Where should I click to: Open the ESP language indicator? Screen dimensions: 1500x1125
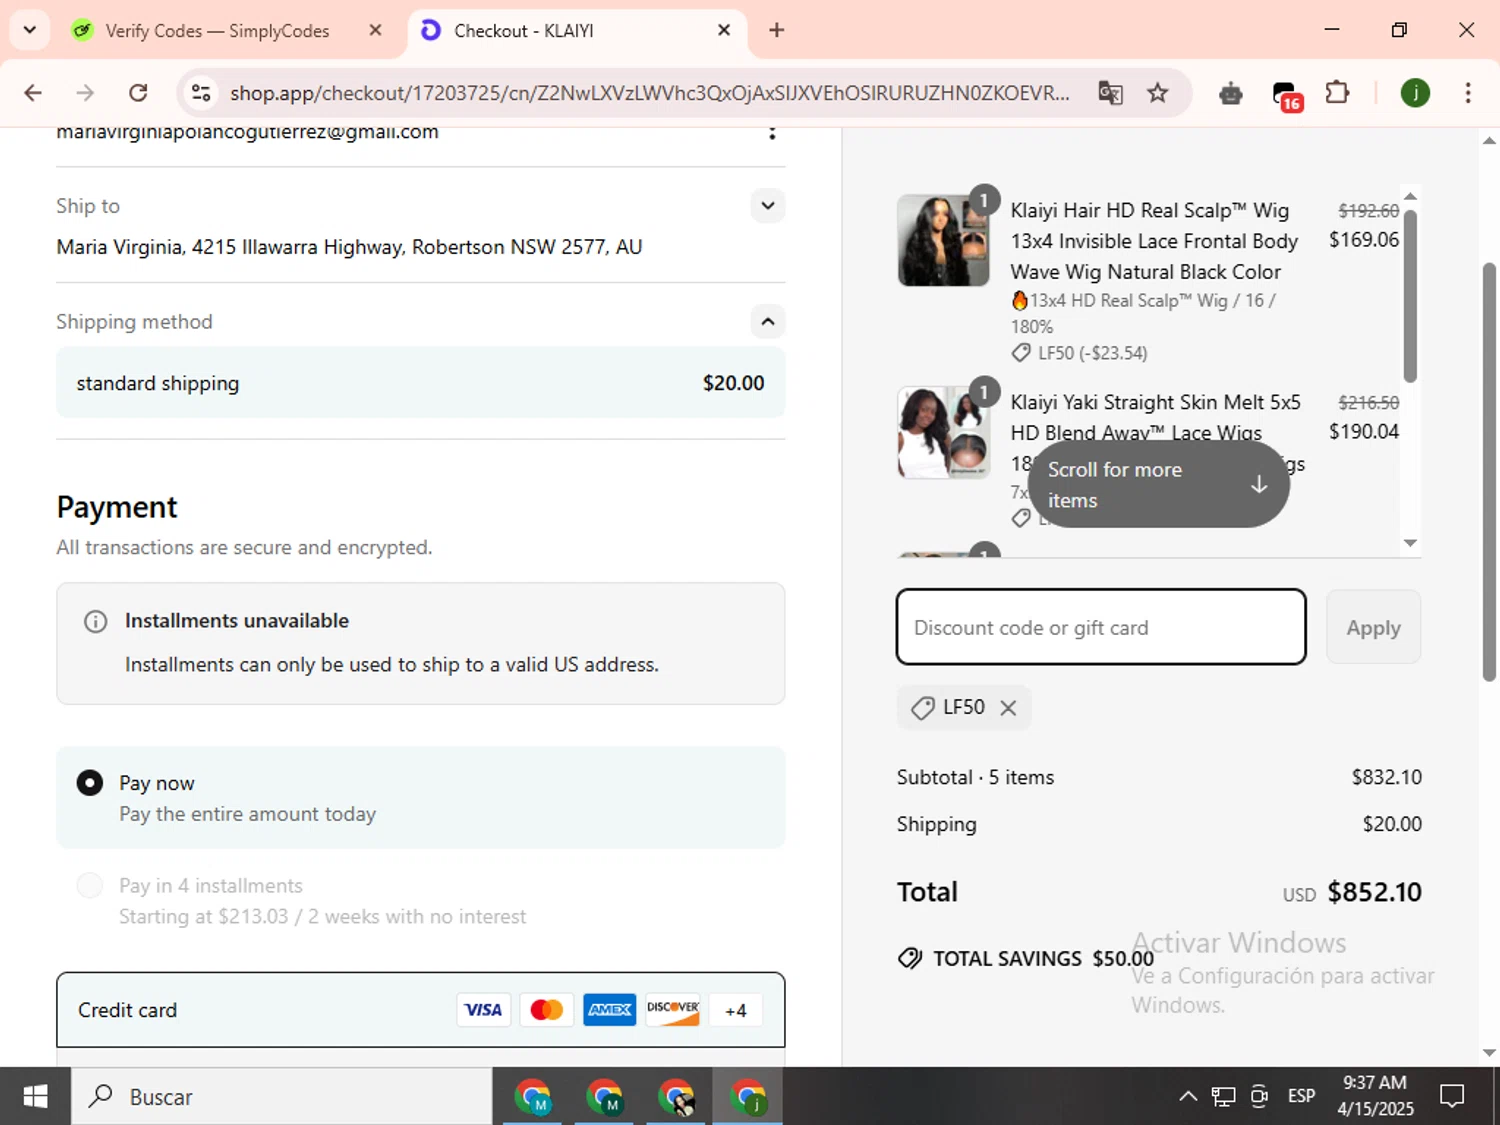point(1302,1096)
